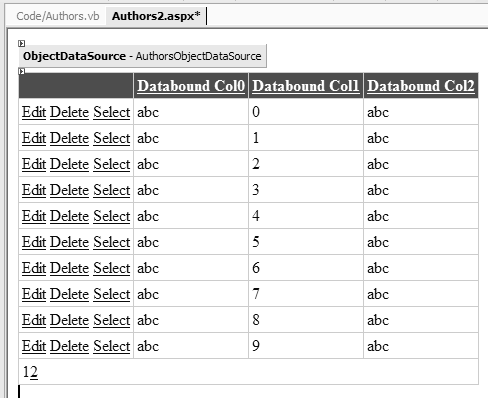Click Delete in the row with value 1

pyautogui.click(x=69, y=138)
